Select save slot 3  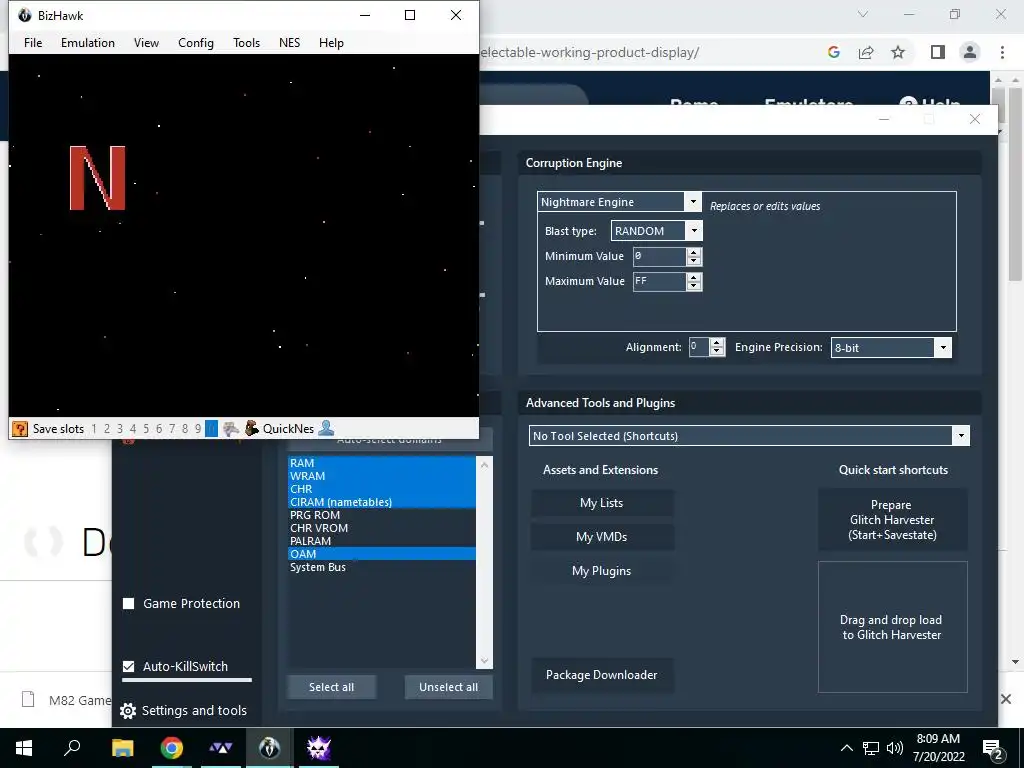click(x=120, y=429)
